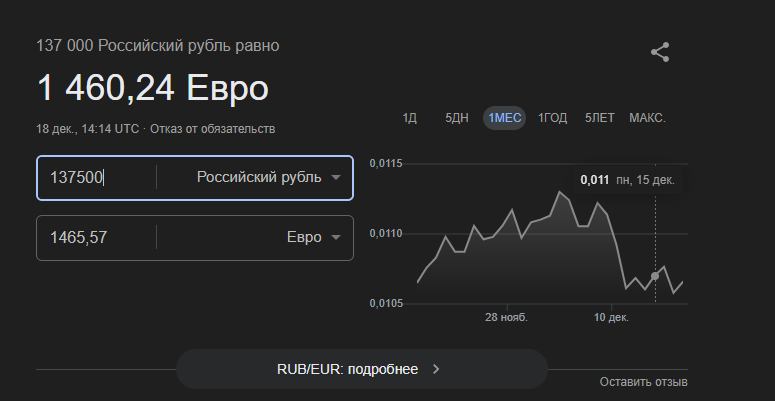
Task: Open the Евро currency dropdown
Action: 311,237
